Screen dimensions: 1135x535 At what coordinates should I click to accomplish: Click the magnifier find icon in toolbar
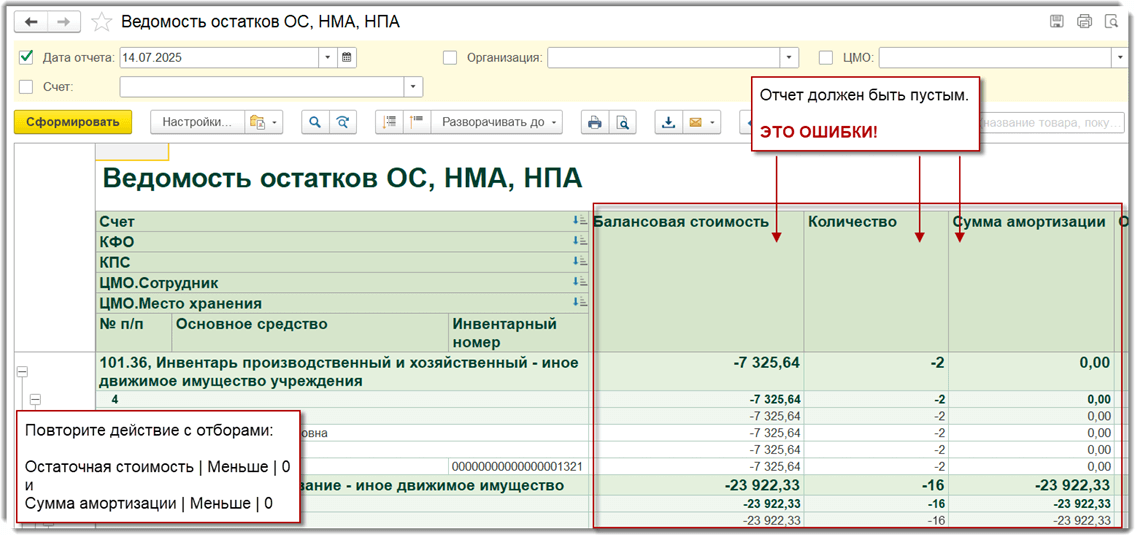click(315, 122)
